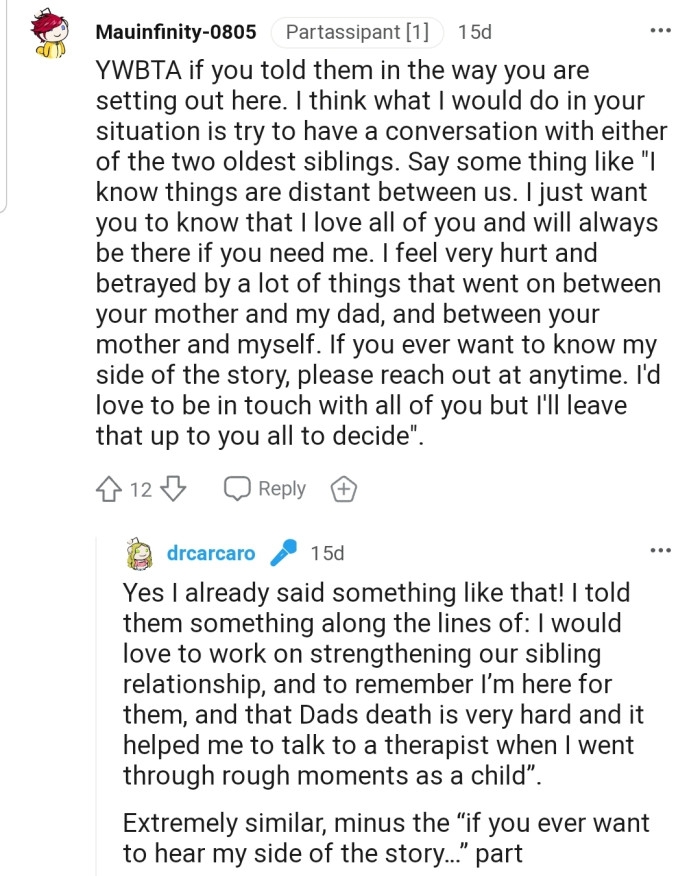Downvote the Mauinfinity-0805 comment
The image size is (700, 876).
click(174, 489)
